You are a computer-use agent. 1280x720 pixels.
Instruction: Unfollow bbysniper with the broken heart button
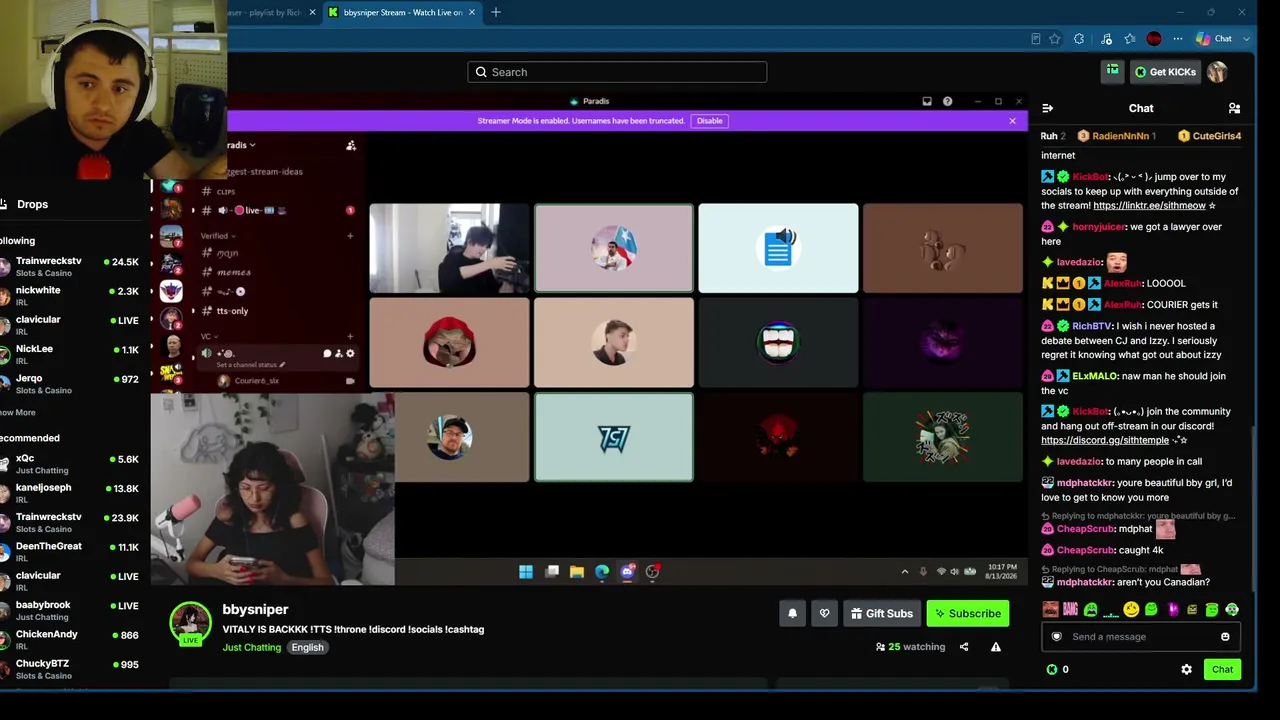coord(824,613)
